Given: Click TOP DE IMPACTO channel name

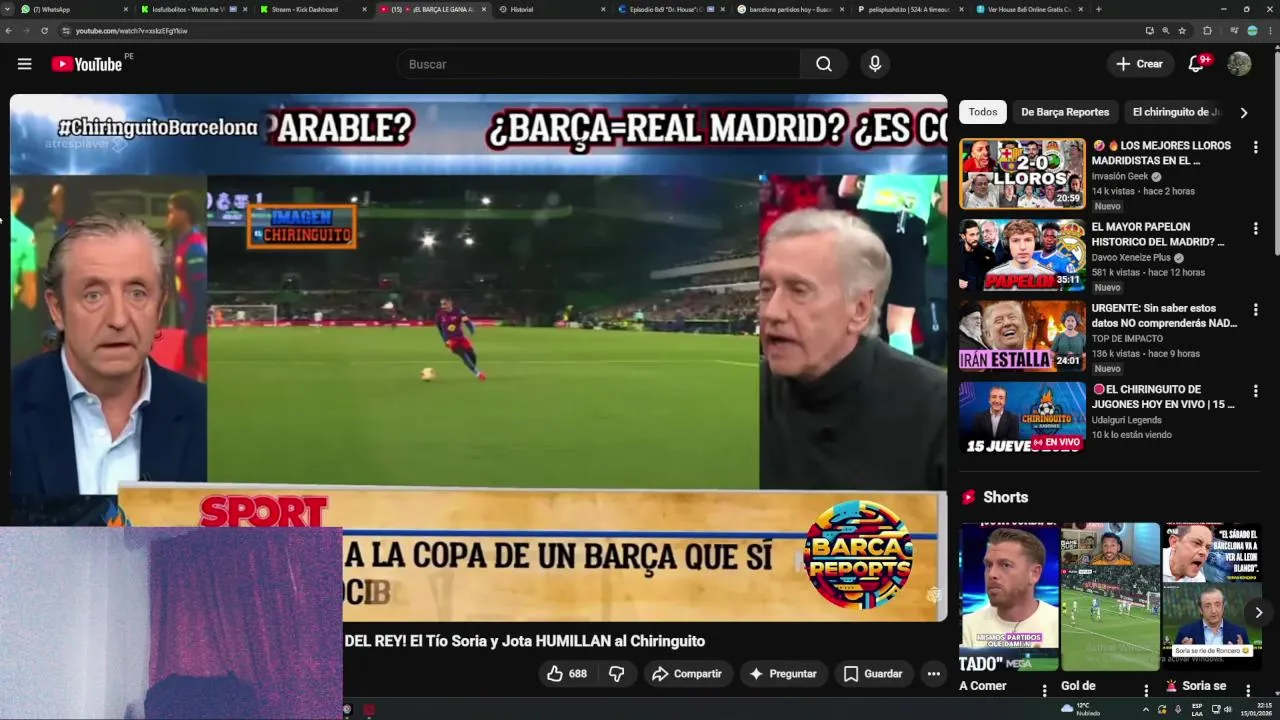Looking at the screenshot, I should [x=1127, y=338].
